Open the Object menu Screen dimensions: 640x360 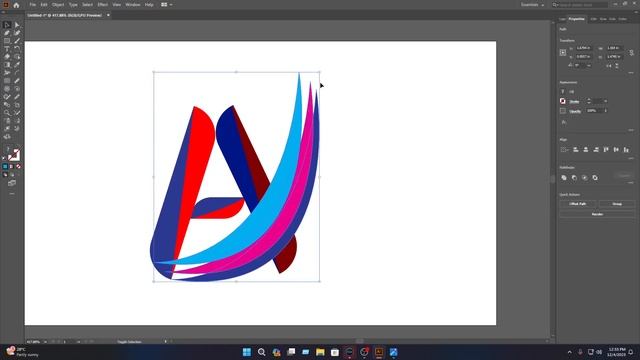coord(58,5)
